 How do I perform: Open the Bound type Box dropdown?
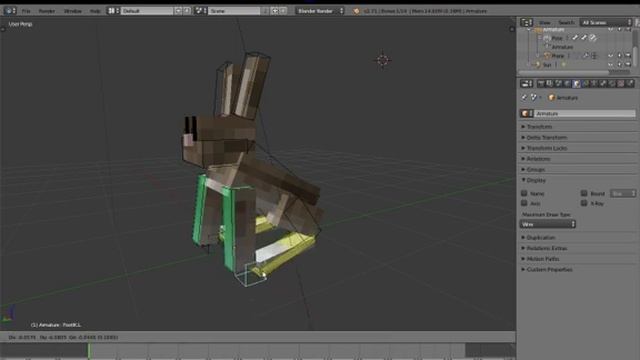click(x=623, y=193)
